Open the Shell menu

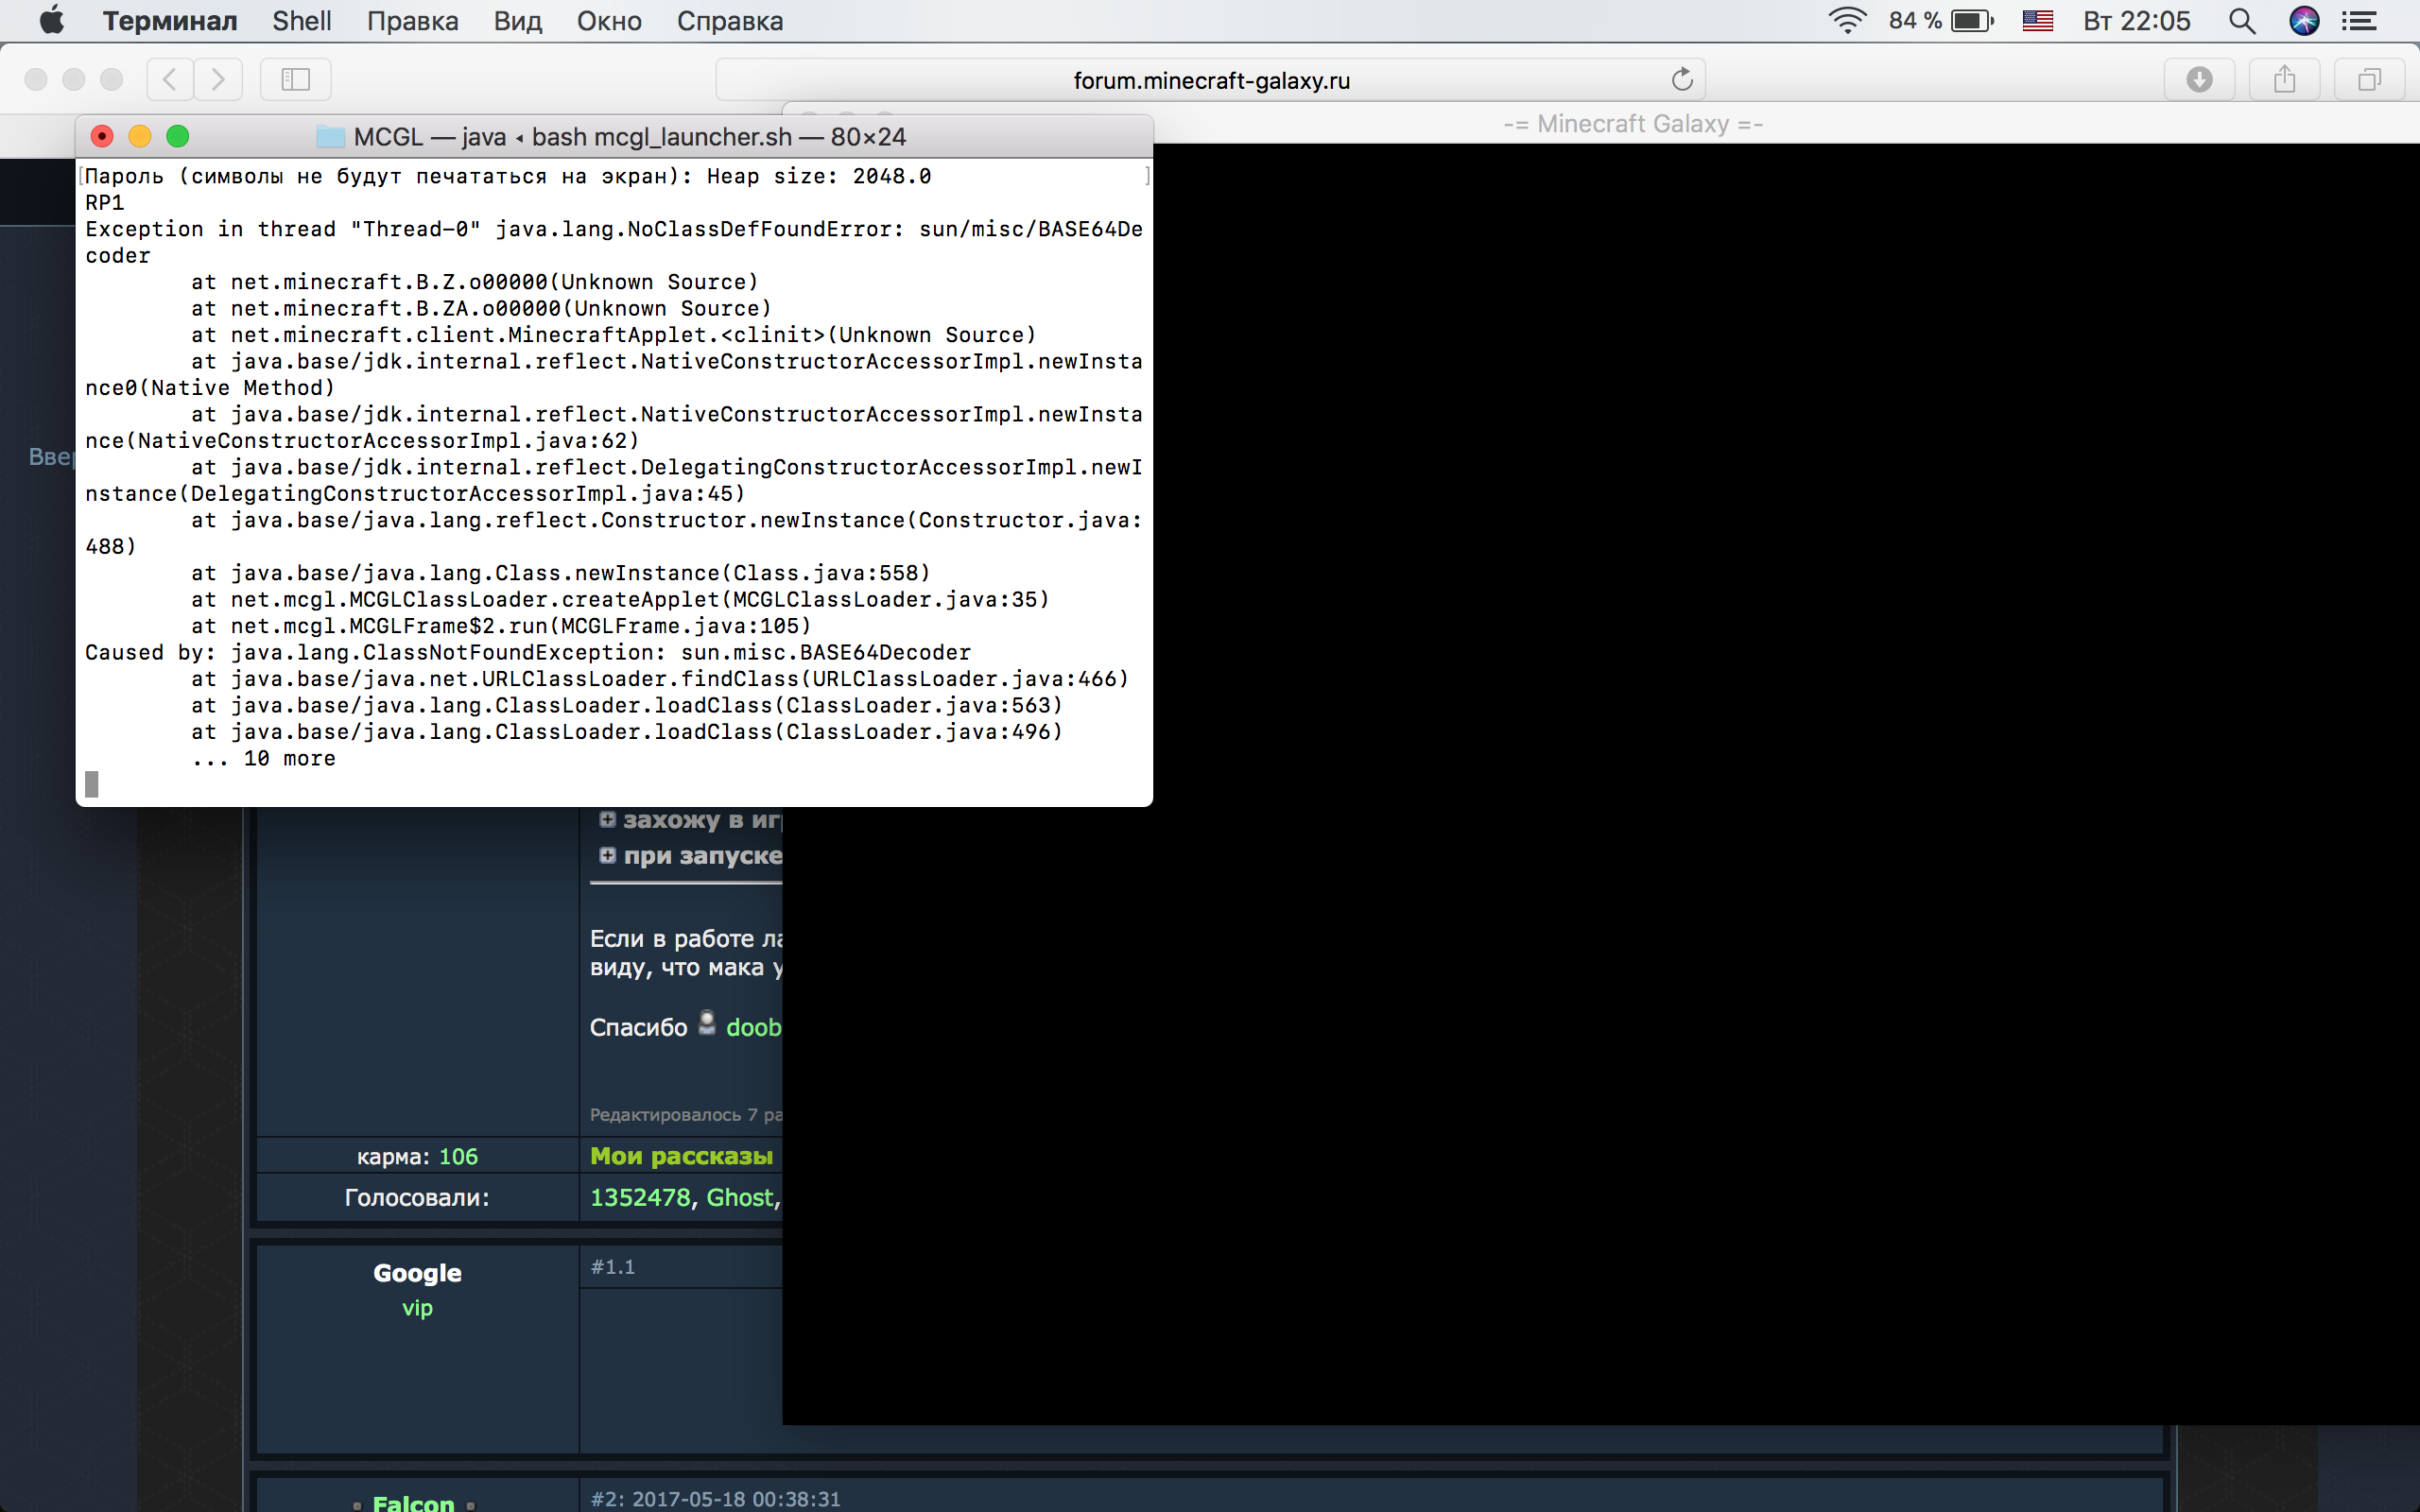click(301, 21)
